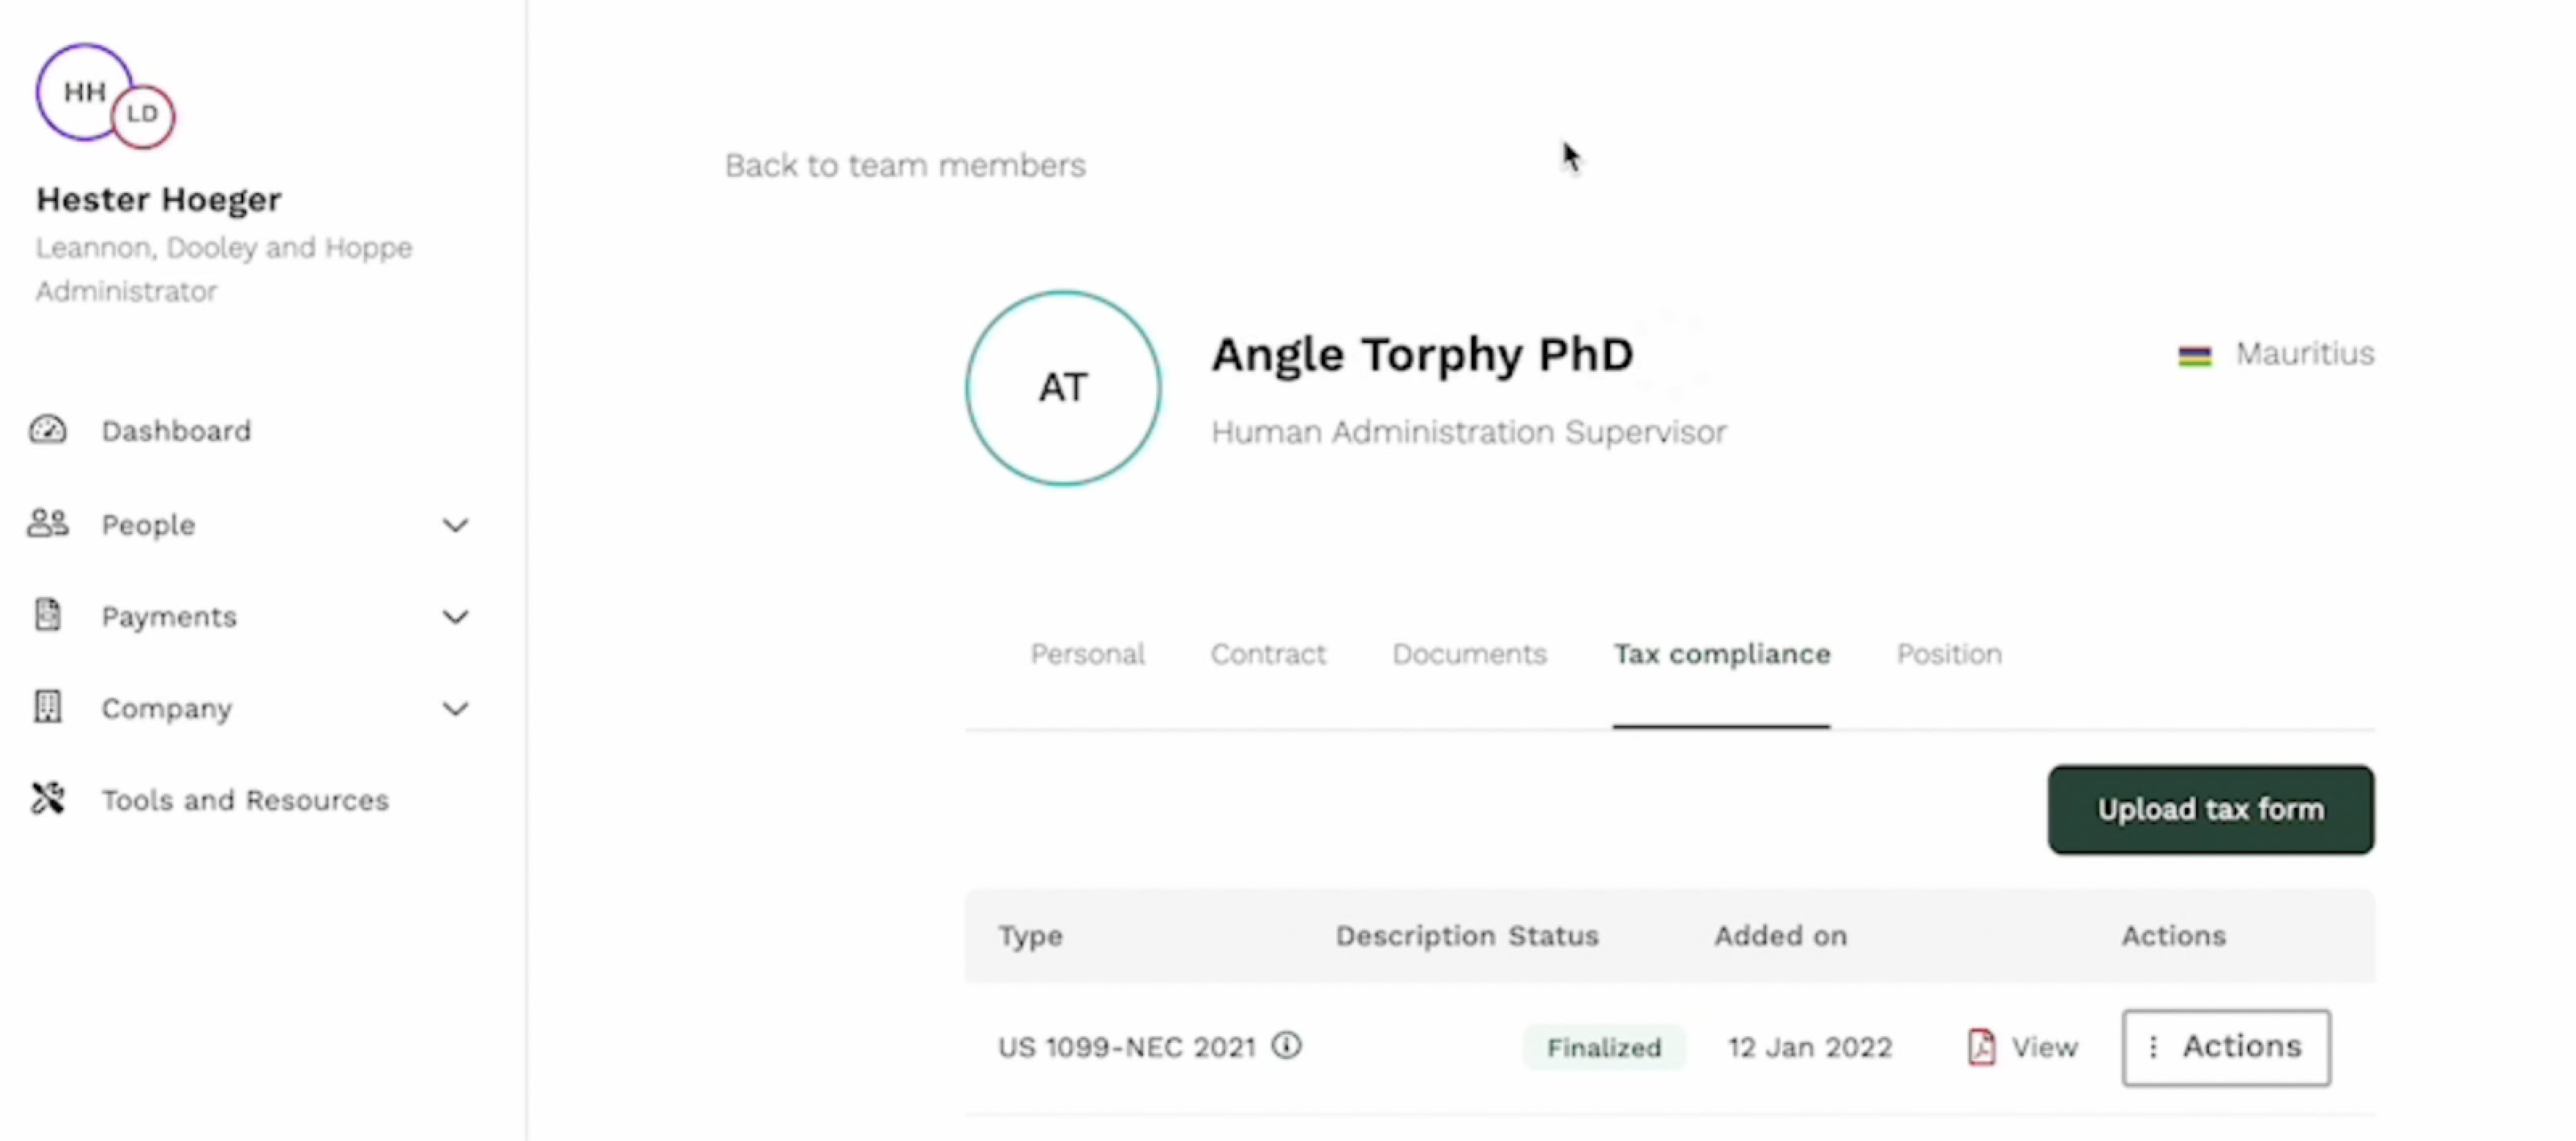This screenshot has height=1141, width=2576.
Task: Expand the People menu chevron
Action: click(456, 525)
